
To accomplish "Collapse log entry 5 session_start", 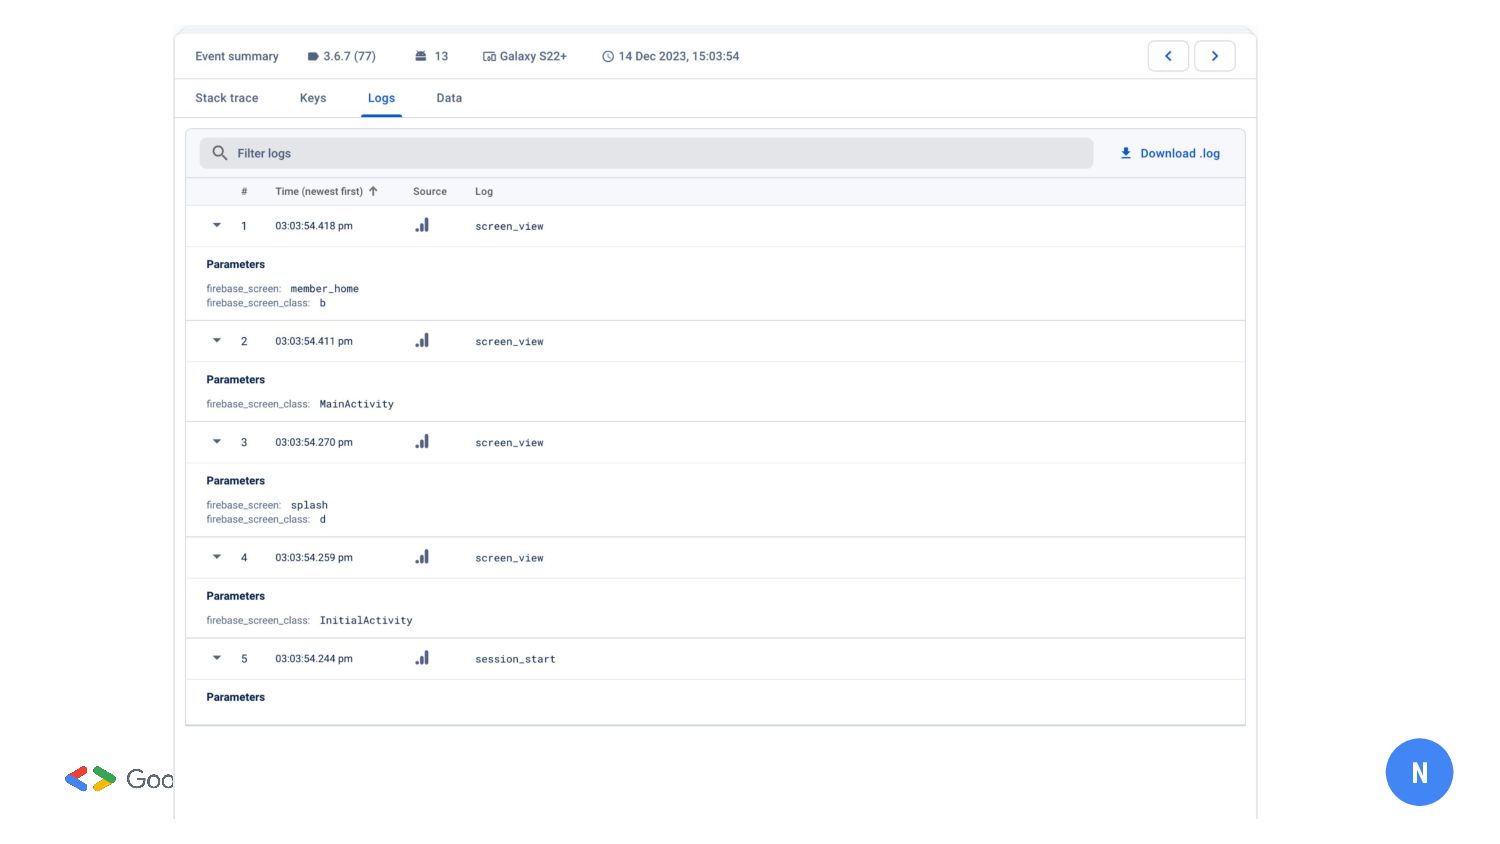I will (x=217, y=657).
